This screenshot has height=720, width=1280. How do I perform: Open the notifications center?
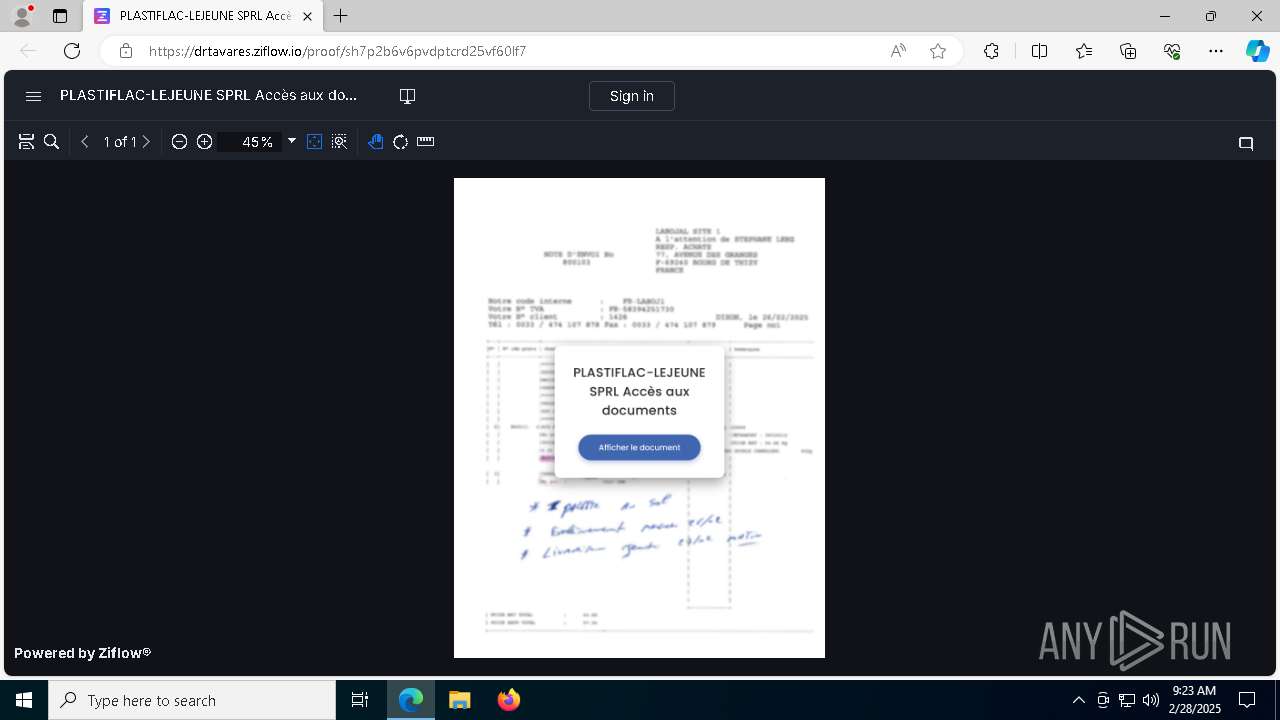coord(1247,700)
